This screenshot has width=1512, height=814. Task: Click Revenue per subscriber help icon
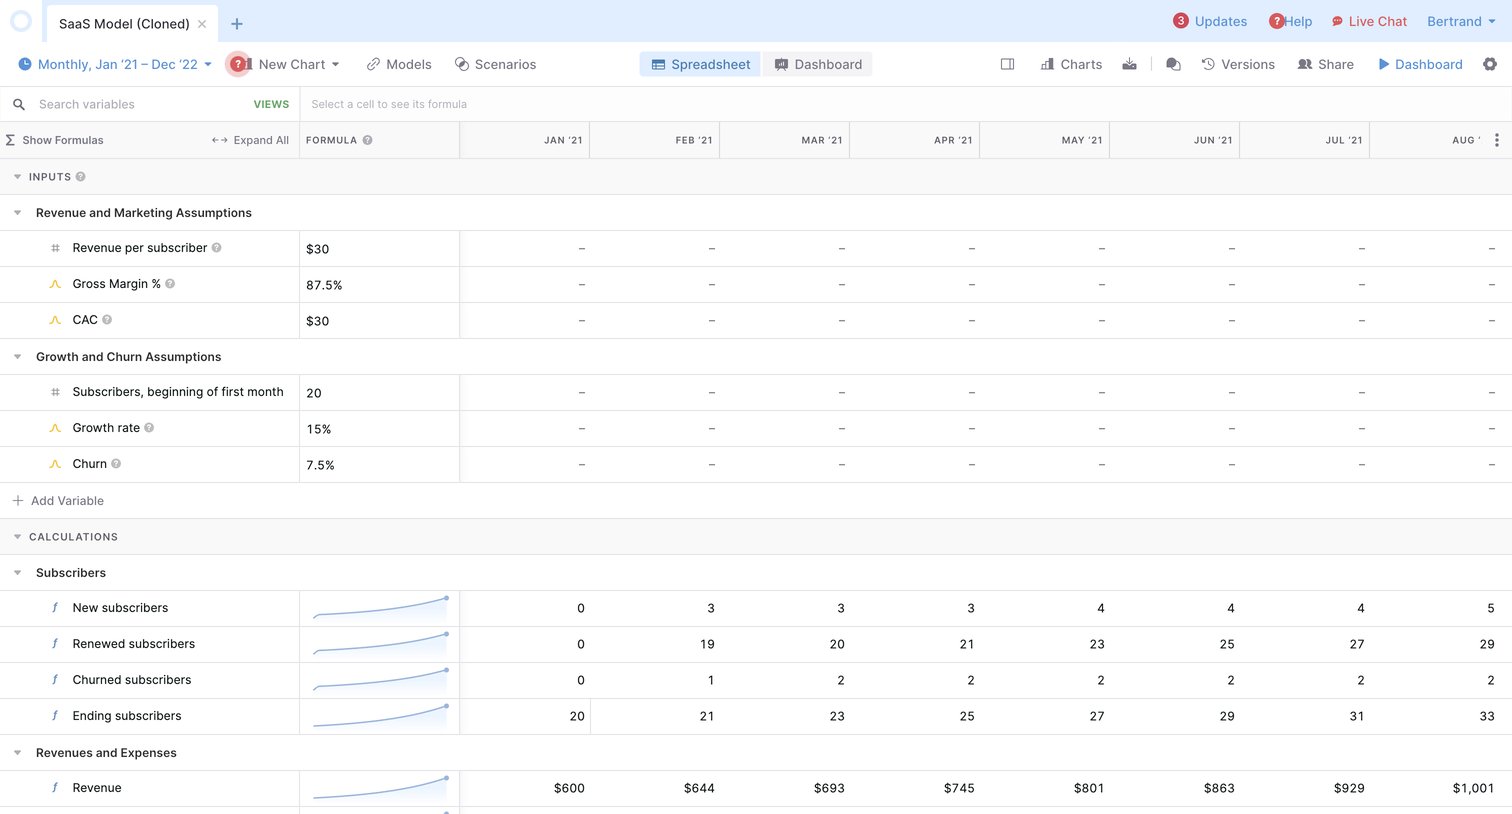pyautogui.click(x=216, y=248)
